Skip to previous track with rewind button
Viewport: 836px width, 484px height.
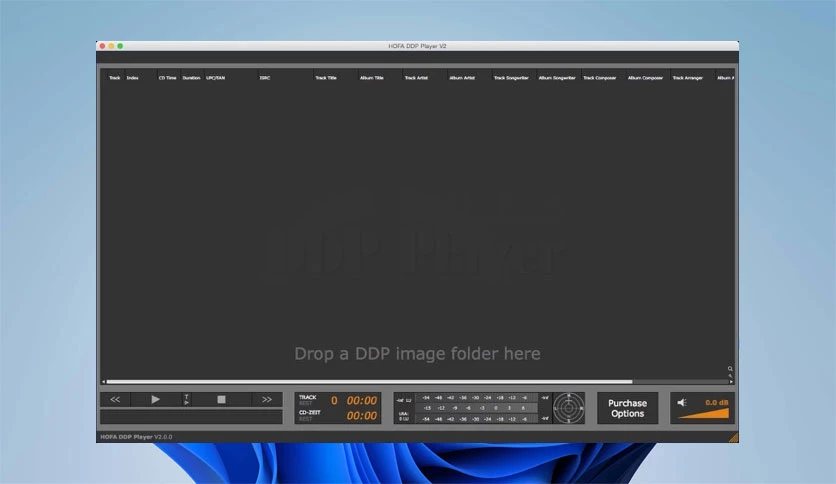pos(115,399)
